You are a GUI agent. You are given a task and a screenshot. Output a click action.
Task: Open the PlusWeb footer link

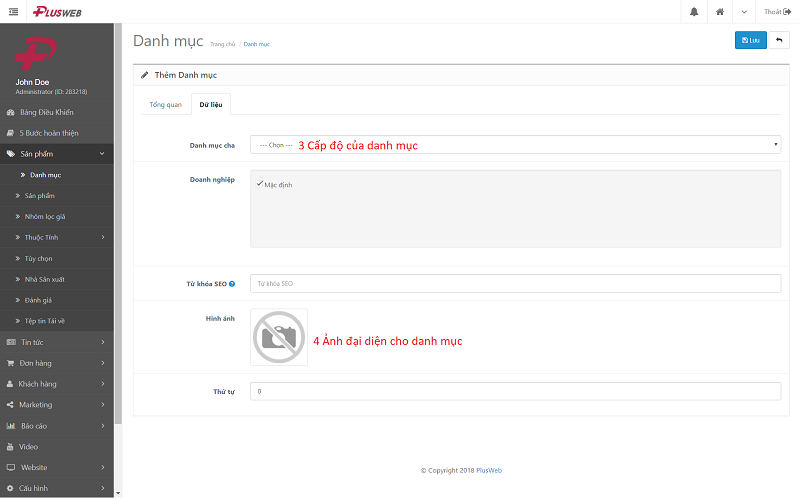click(x=489, y=470)
